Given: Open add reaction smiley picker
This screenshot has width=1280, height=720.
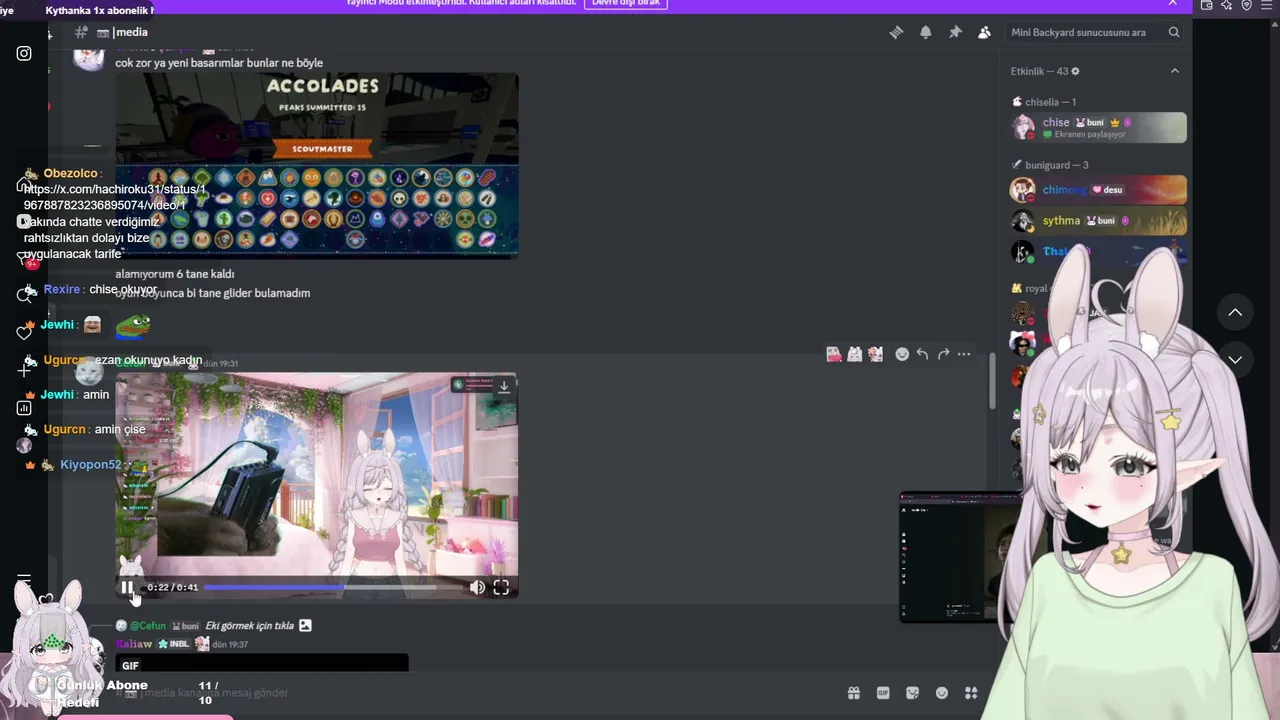Looking at the screenshot, I should coord(902,354).
